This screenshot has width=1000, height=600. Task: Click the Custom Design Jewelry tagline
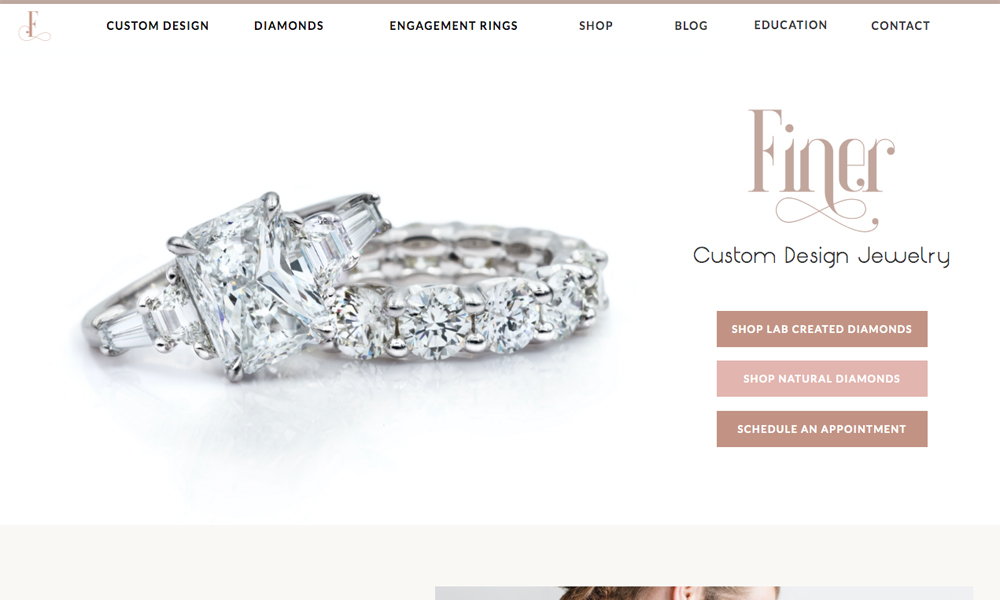pyautogui.click(x=821, y=256)
